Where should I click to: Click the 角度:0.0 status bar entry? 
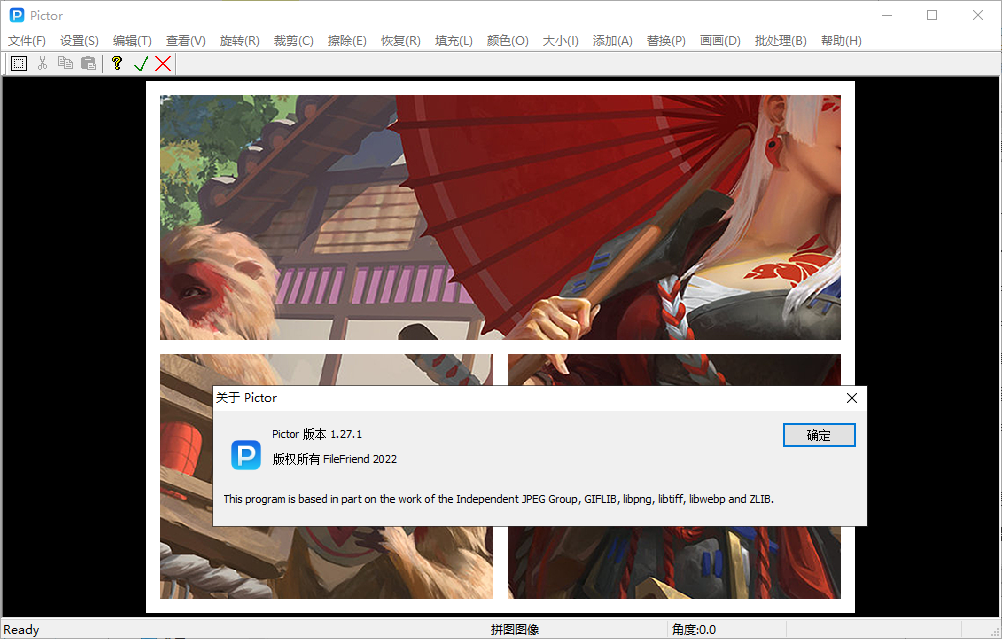coord(694,629)
